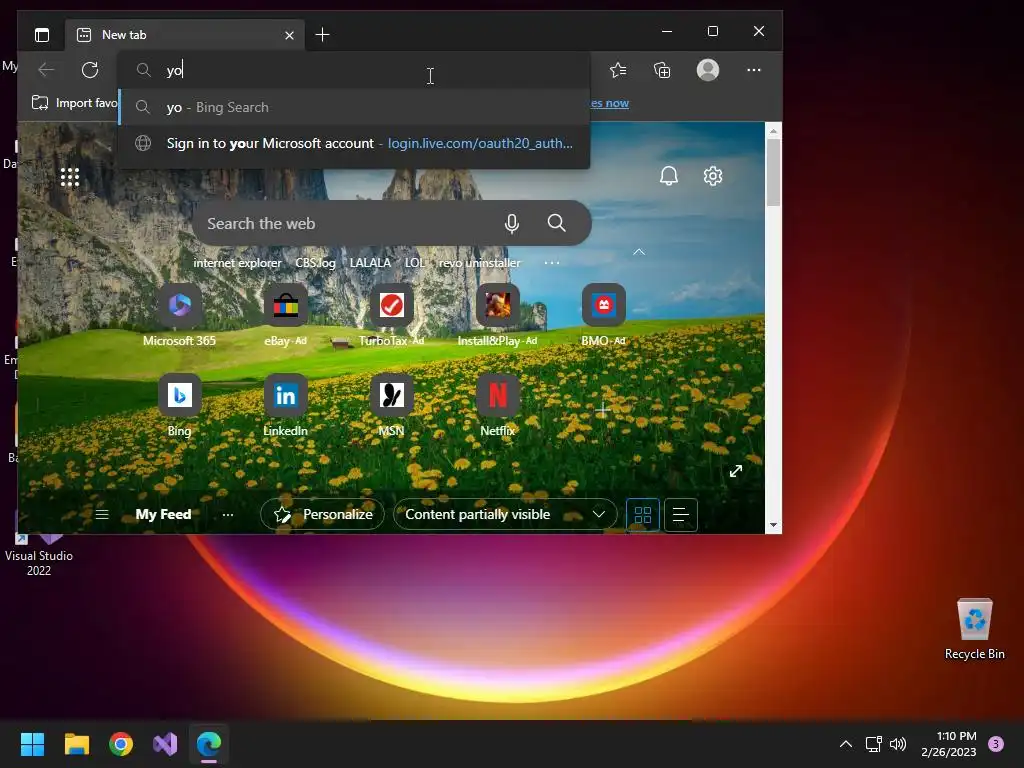Viewport: 1024px width, 768px height.
Task: Open page settings gear icon
Action: tap(712, 176)
